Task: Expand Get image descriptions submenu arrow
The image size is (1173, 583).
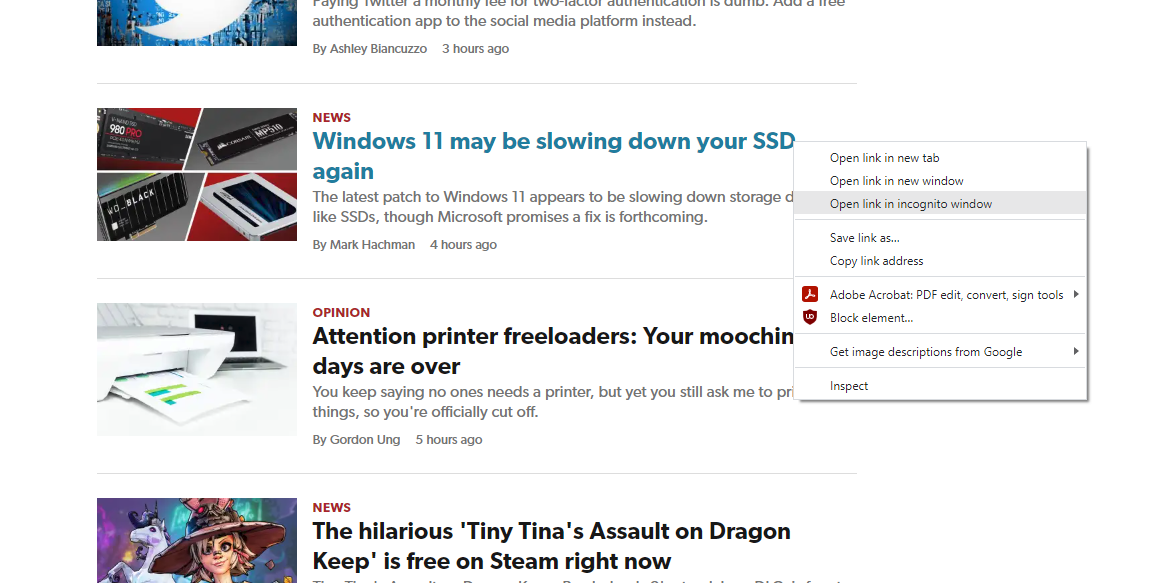Action: coord(1076,351)
